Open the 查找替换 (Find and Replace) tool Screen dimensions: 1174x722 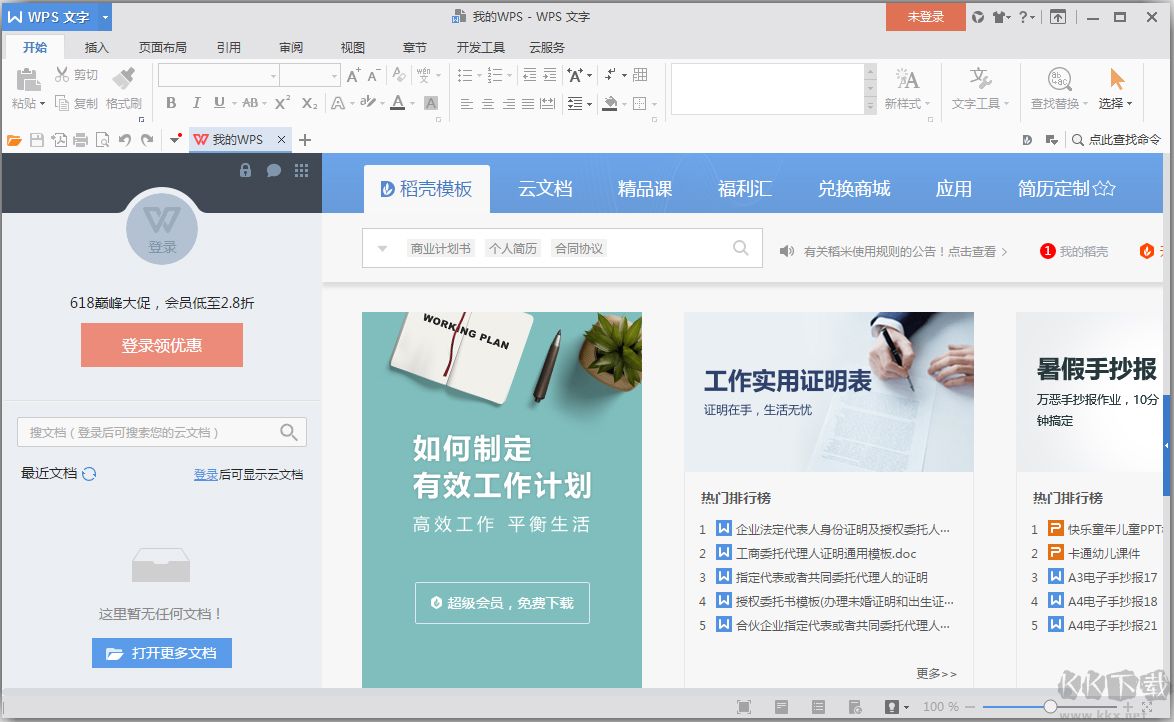1057,88
